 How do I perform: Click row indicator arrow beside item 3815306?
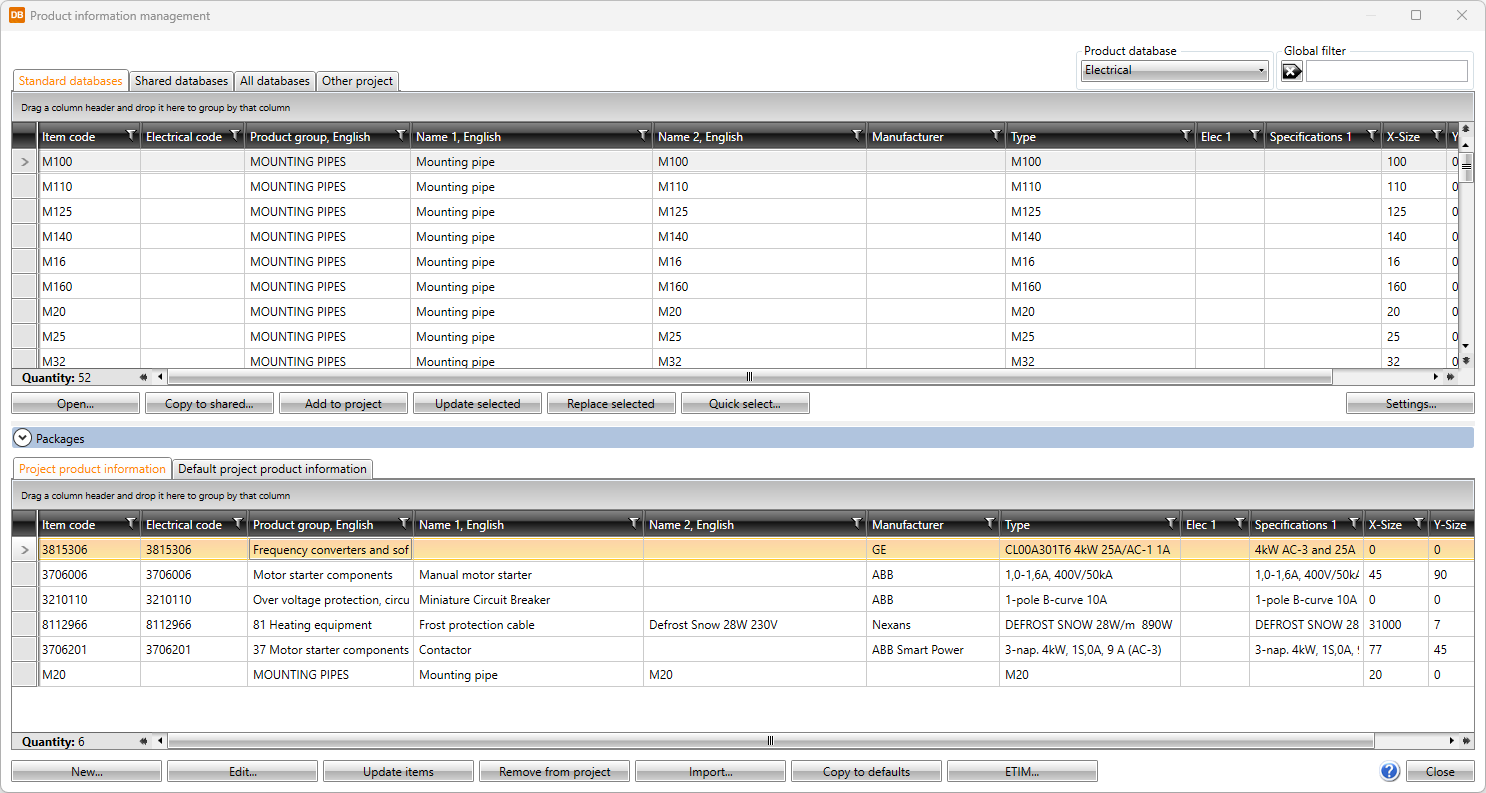(x=25, y=550)
